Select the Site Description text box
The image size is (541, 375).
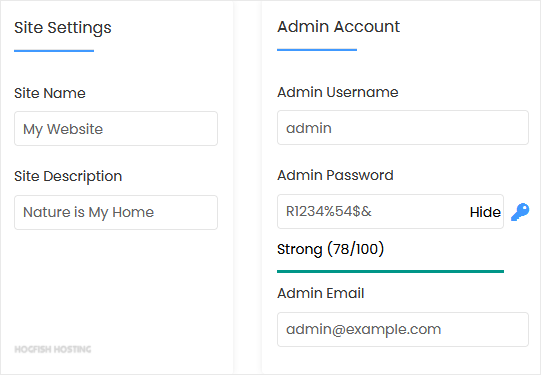[x=116, y=212]
